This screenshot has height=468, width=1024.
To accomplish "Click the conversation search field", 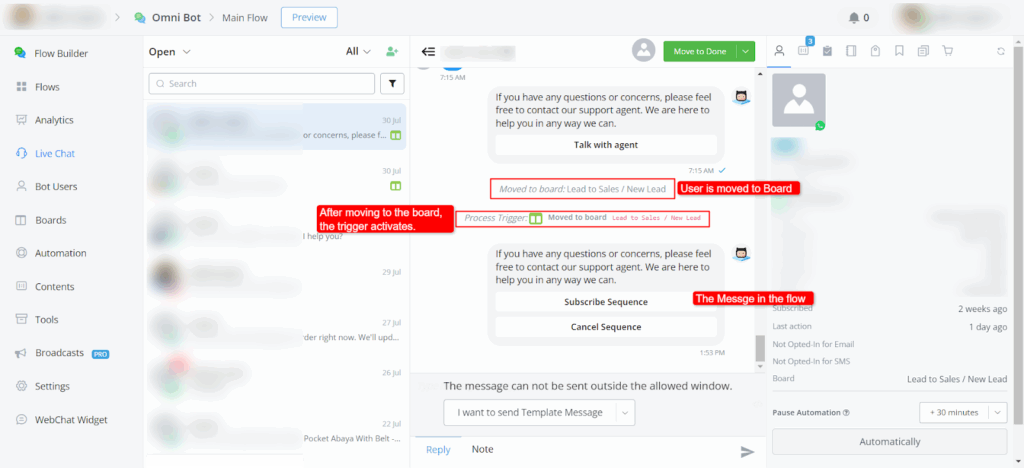I will tap(262, 84).
